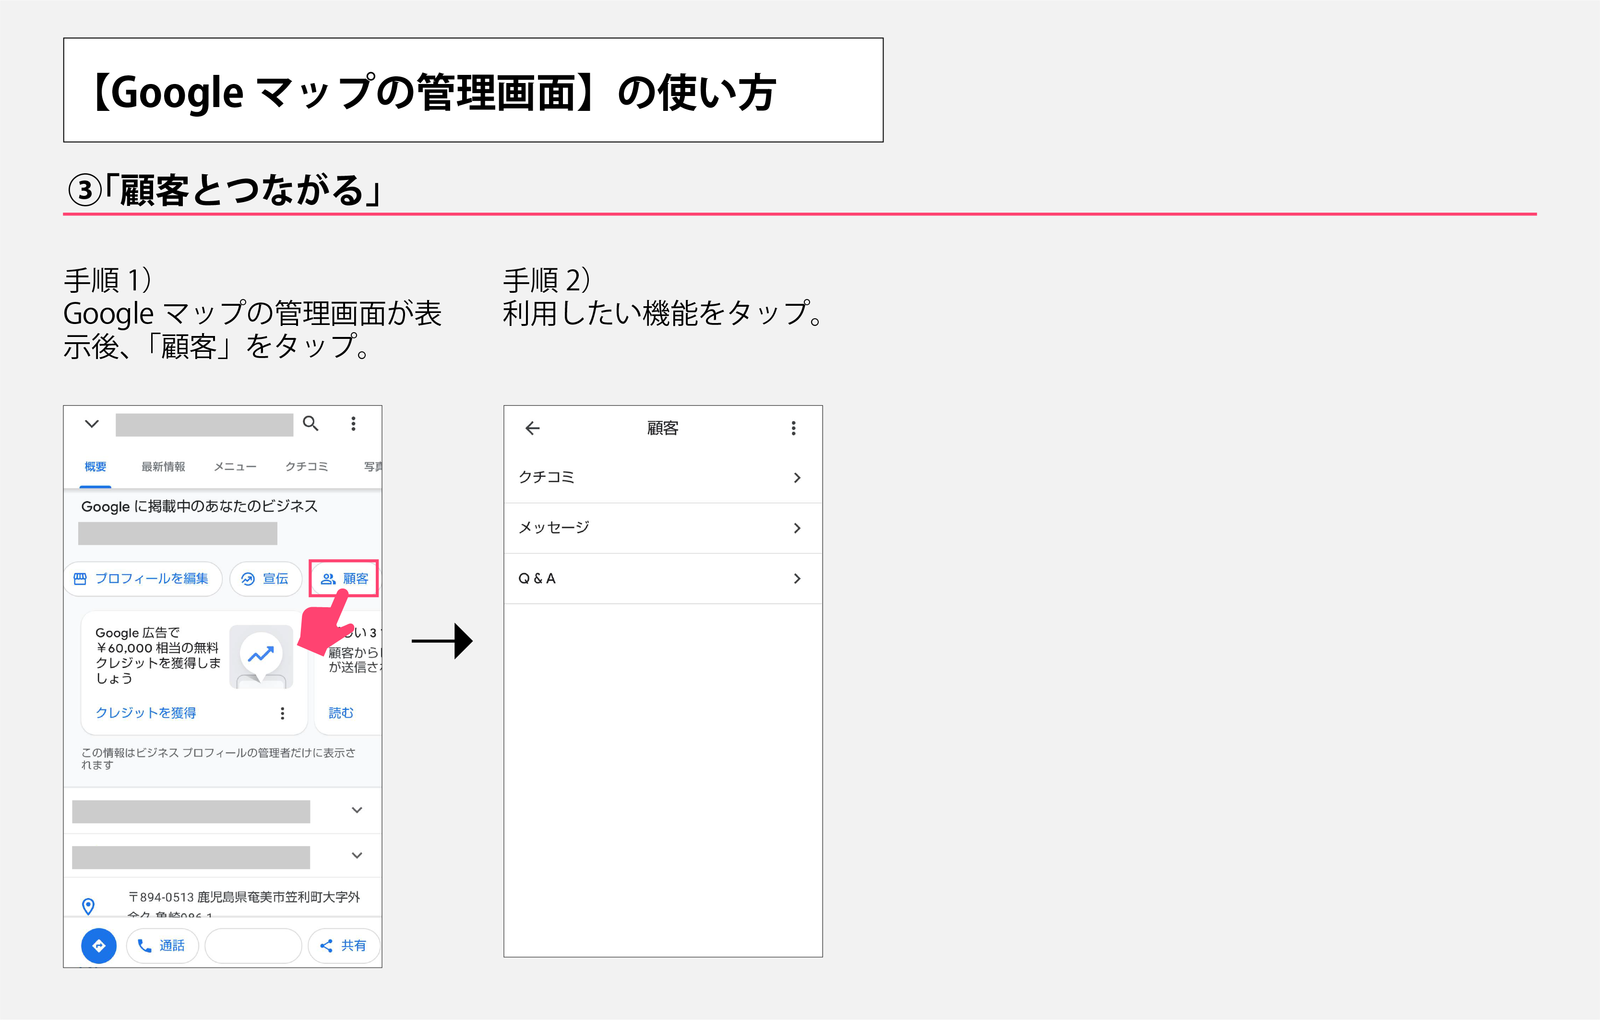
Task: Open the 顧客 screen's three-dot menu
Action: click(794, 428)
